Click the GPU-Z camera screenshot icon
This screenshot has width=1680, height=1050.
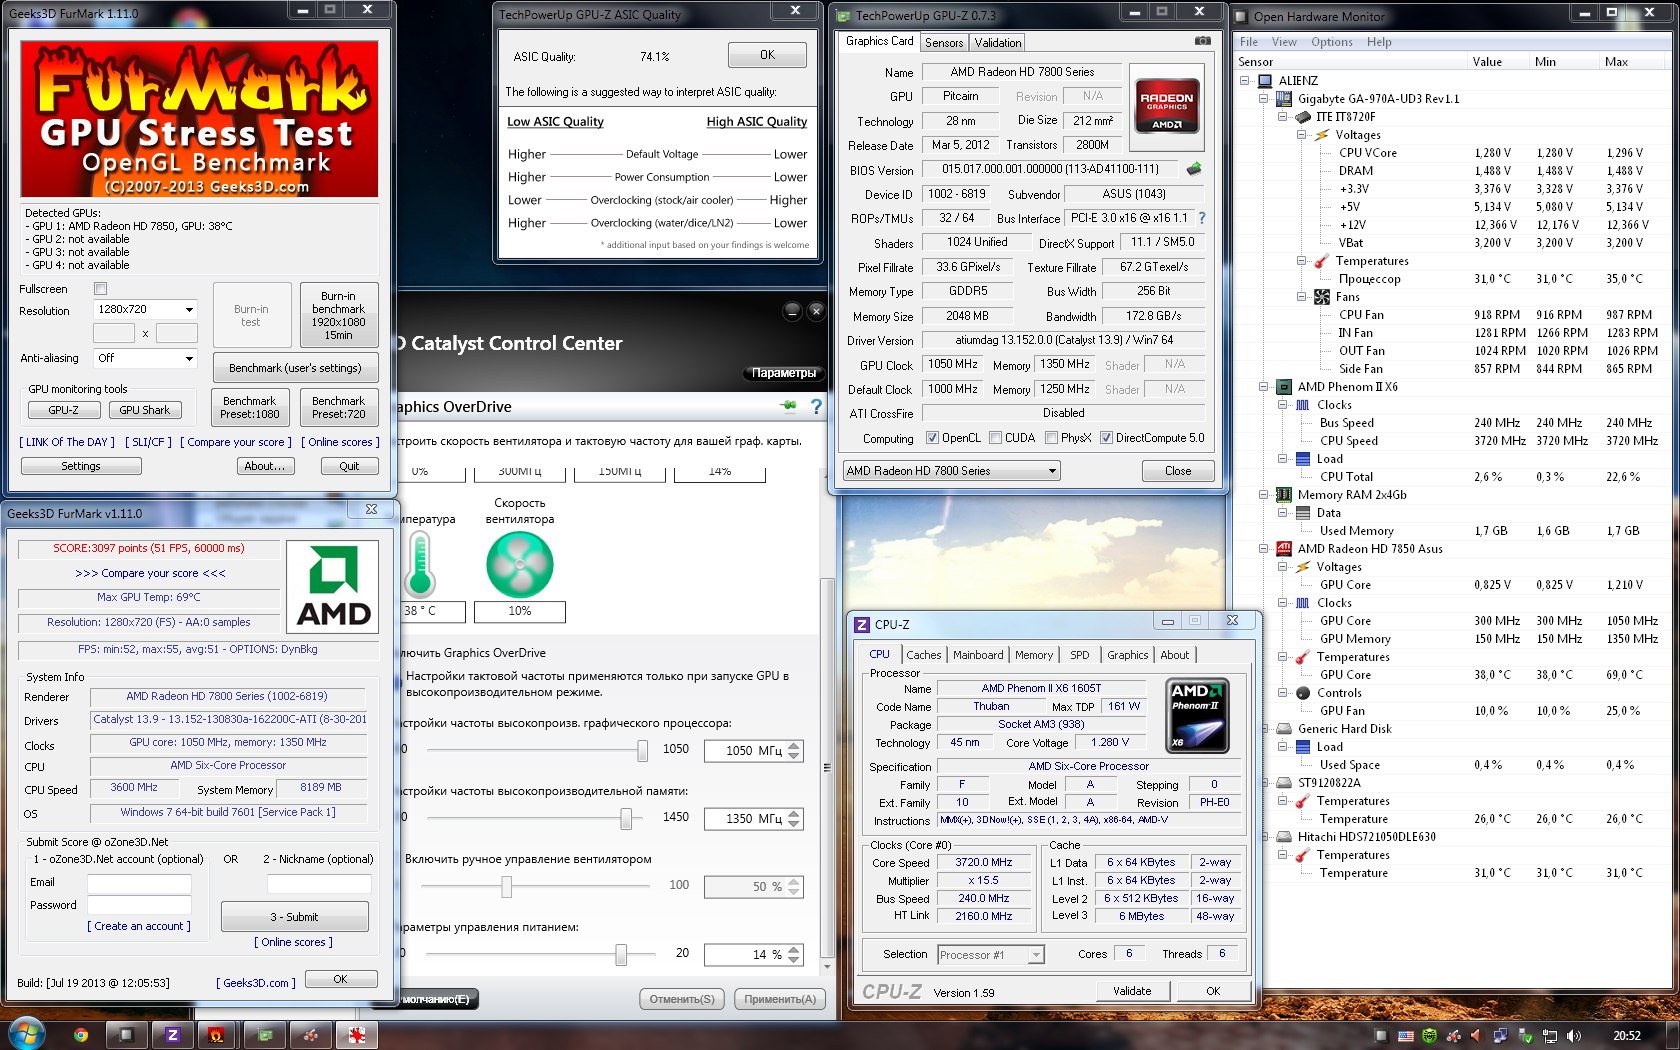[x=1202, y=41]
